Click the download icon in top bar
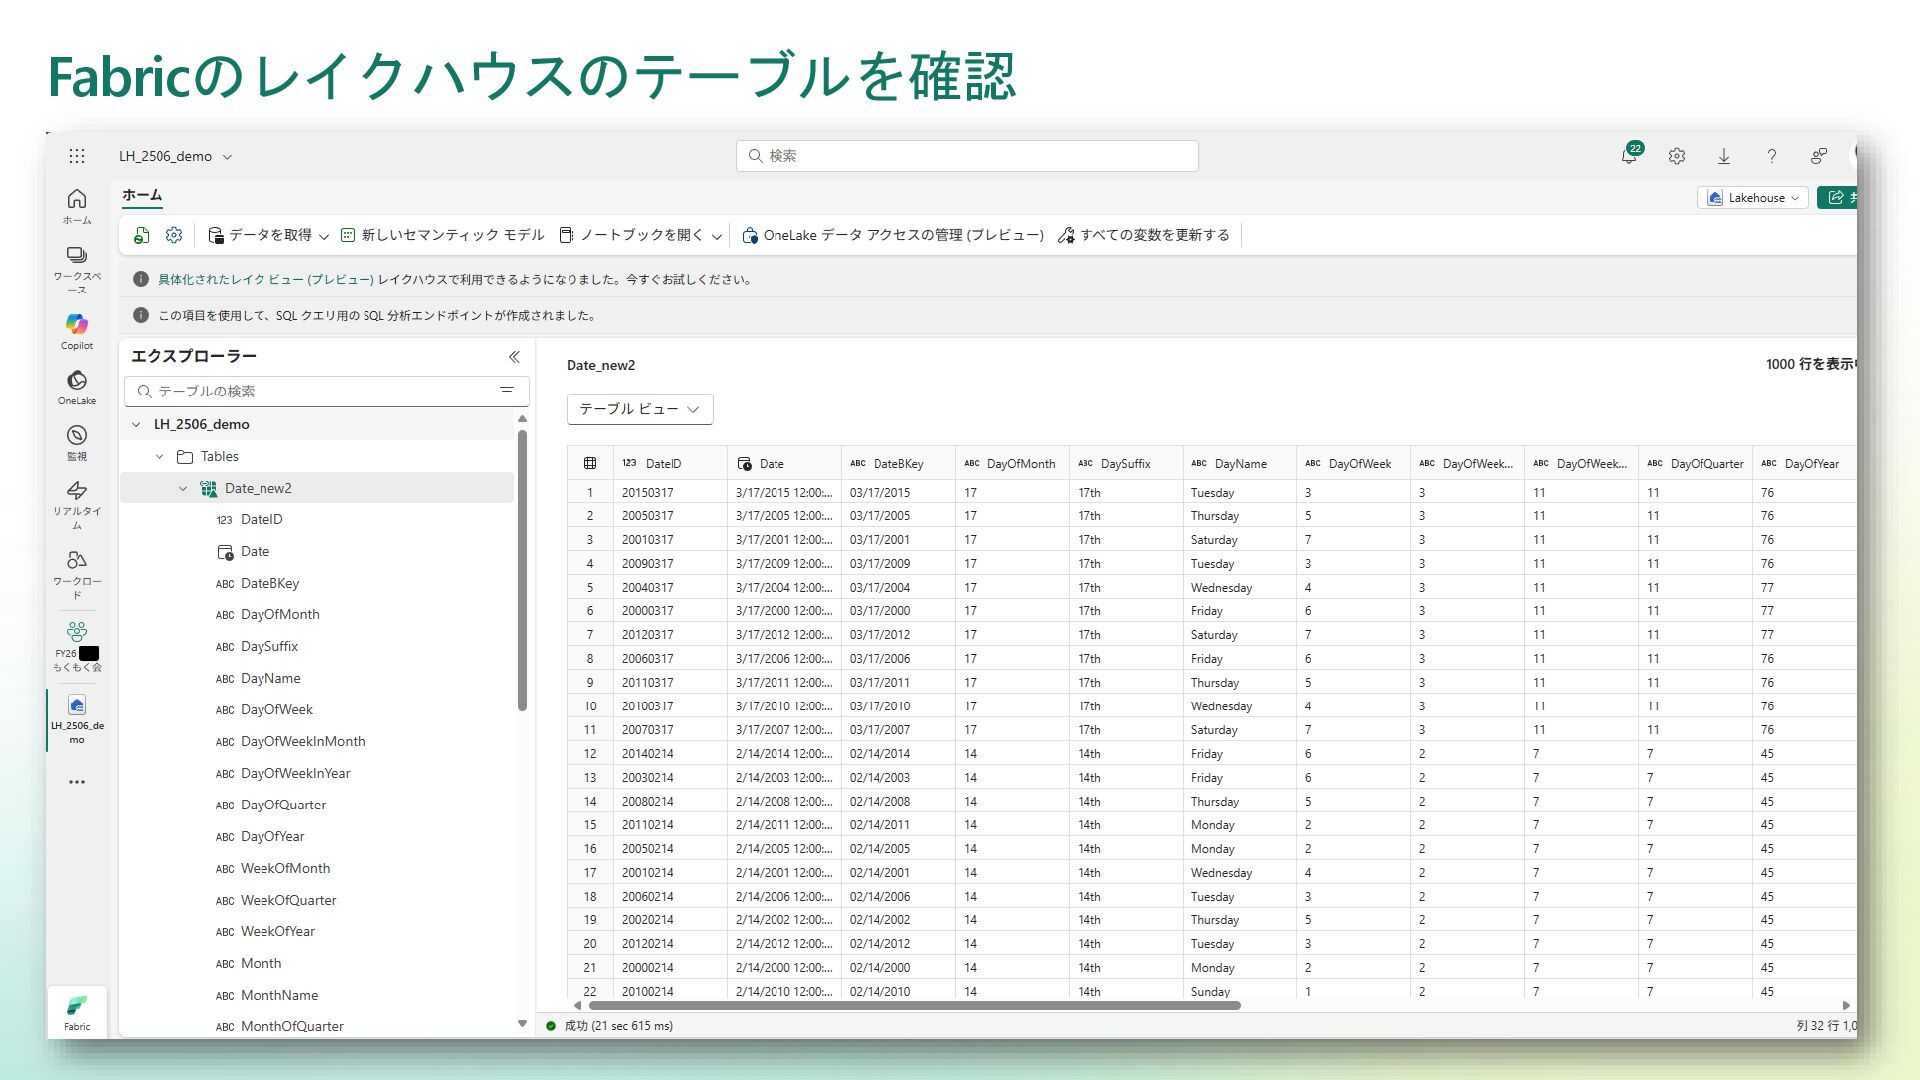Viewport: 1920px width, 1080px height. click(x=1724, y=156)
